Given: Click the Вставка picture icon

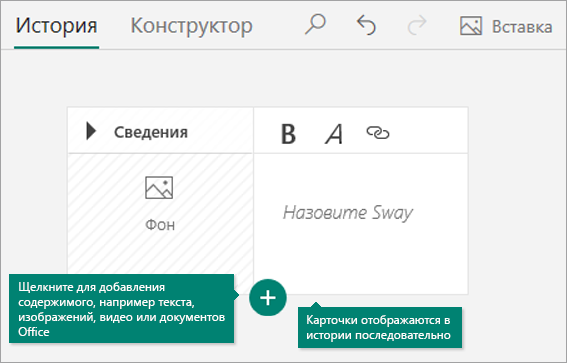Looking at the screenshot, I should pyautogui.click(x=470, y=26).
